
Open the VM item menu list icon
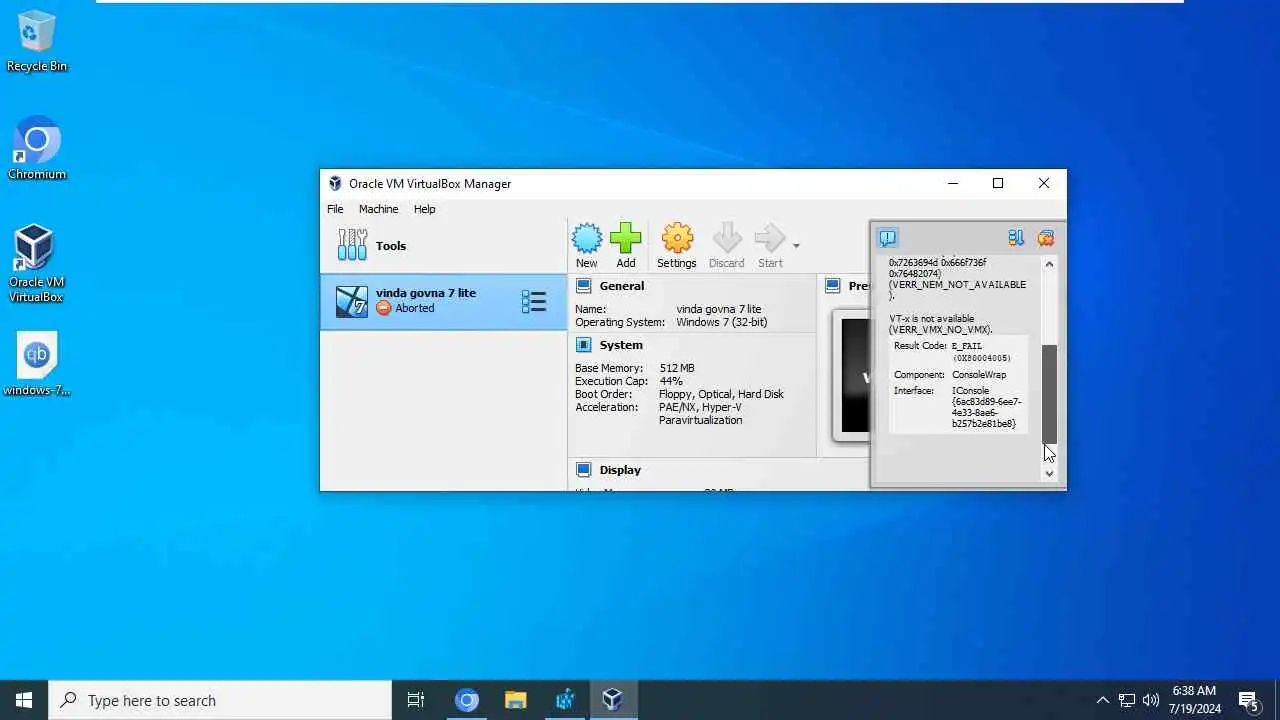[534, 302]
